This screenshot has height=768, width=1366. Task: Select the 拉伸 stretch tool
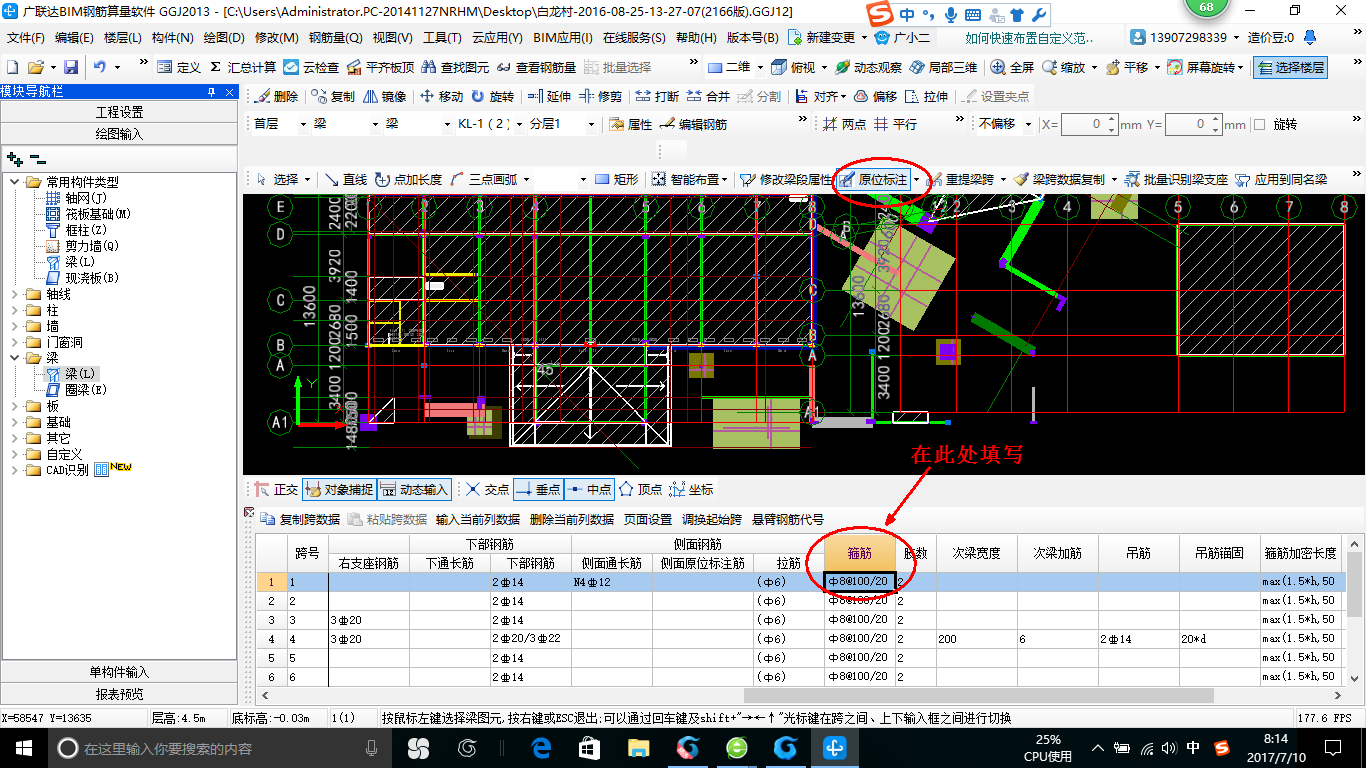tap(927, 96)
